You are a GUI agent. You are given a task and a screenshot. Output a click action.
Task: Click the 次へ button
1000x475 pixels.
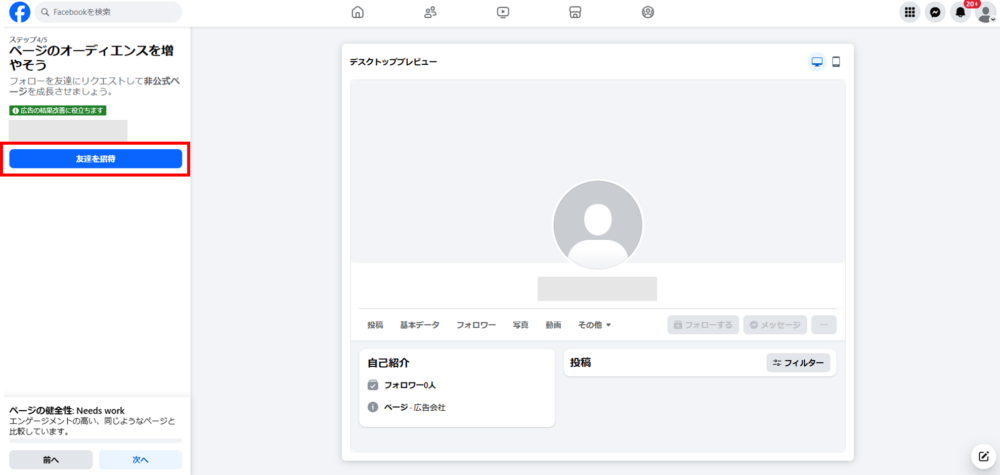140,460
